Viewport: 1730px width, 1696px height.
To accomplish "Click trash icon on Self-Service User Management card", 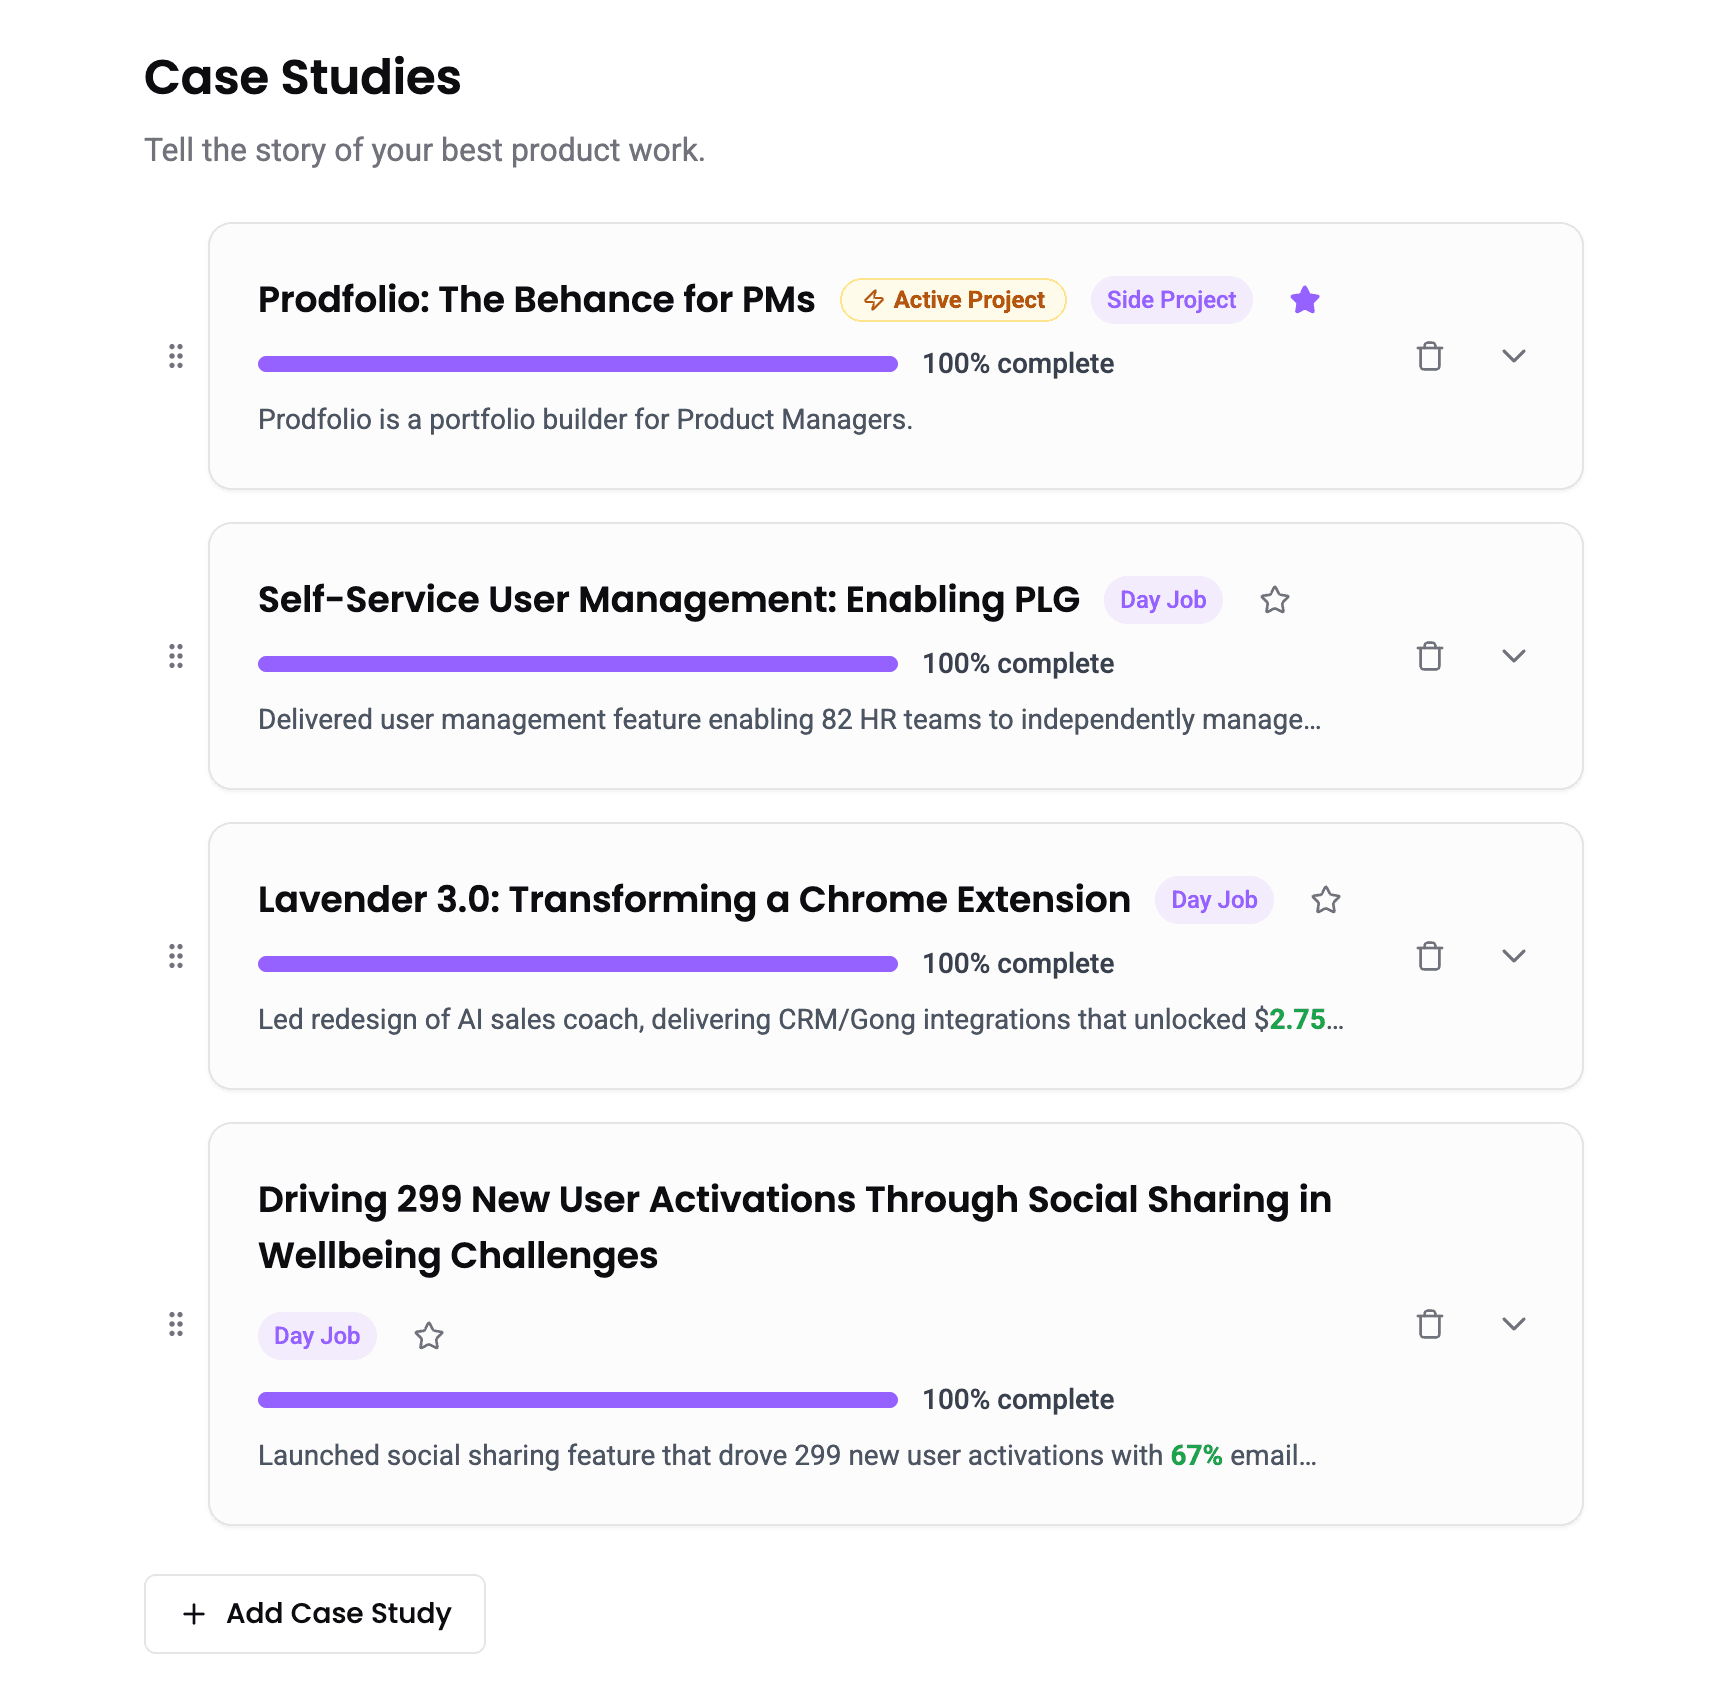I will (1430, 656).
